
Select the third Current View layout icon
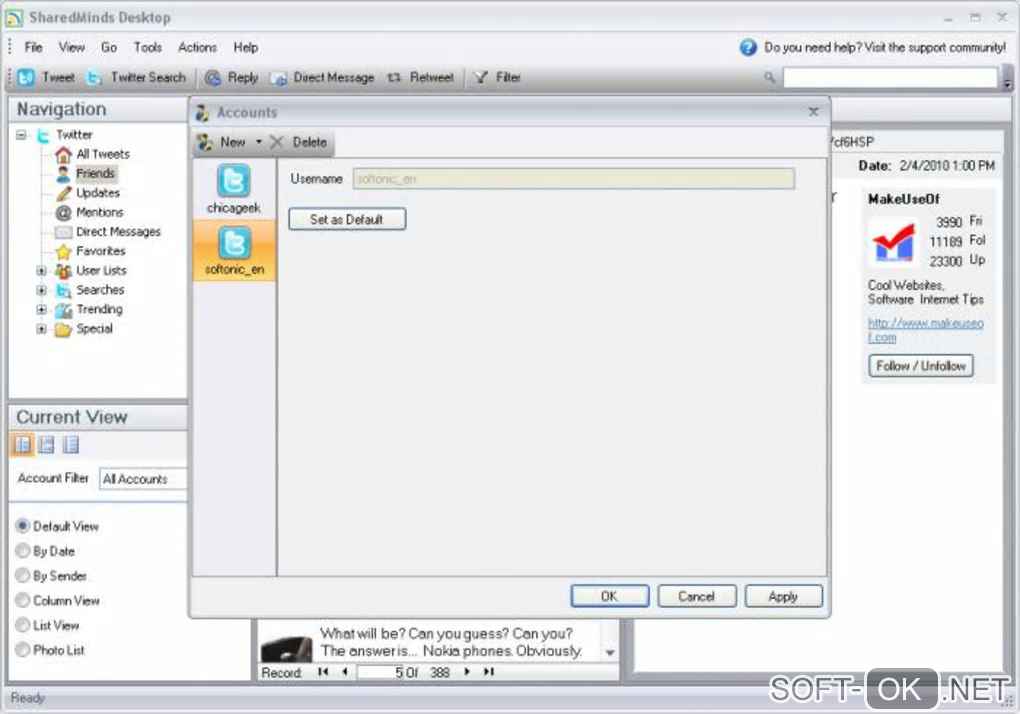click(x=70, y=445)
